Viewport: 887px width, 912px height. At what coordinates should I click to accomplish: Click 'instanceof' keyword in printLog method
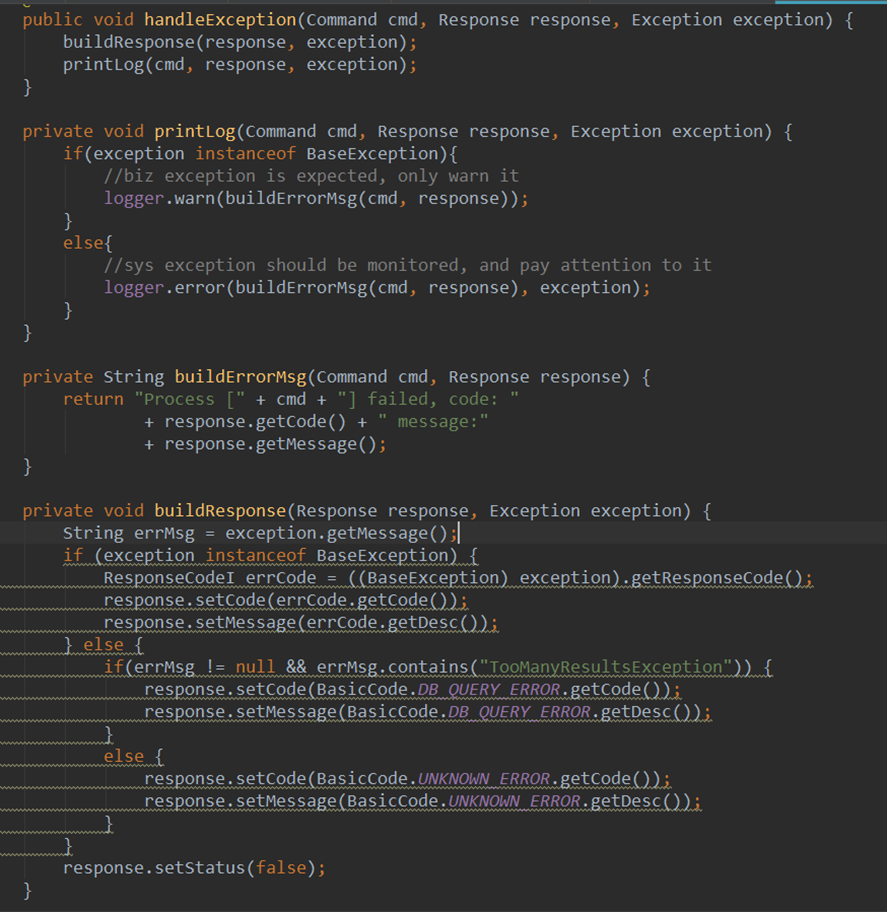245,154
